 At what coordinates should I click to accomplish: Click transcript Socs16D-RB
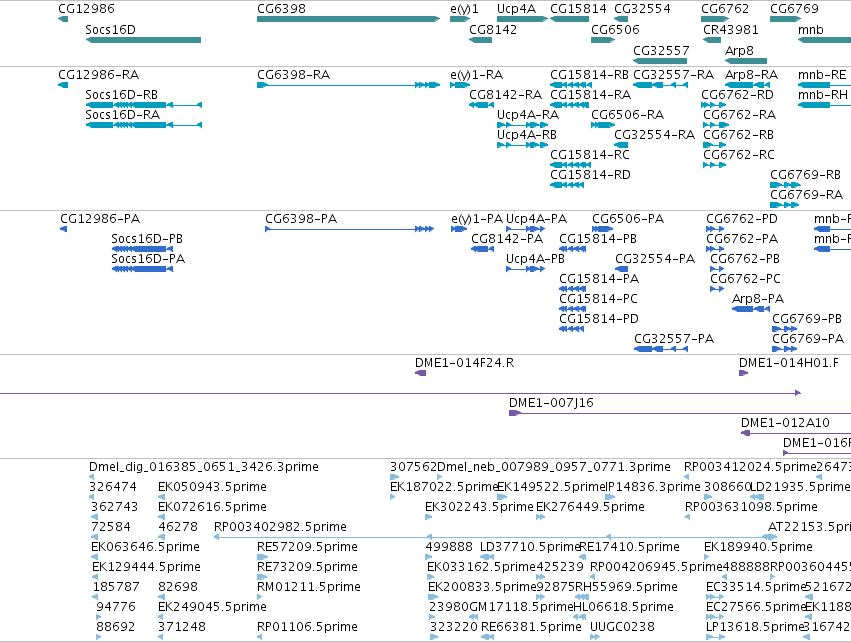click(144, 105)
